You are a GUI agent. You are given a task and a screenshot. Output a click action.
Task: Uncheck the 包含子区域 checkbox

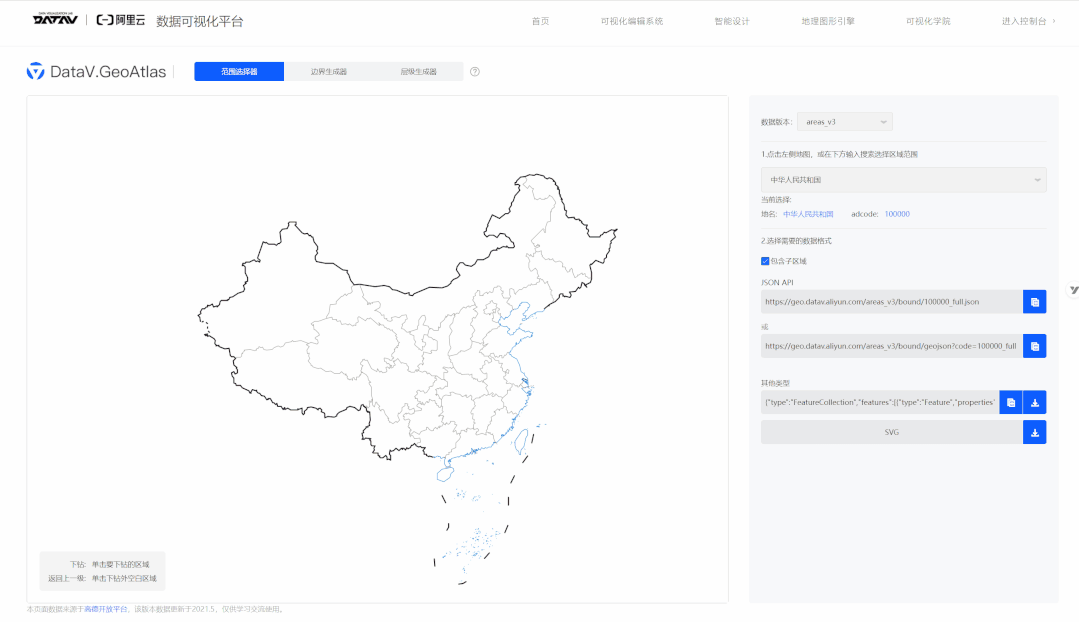(766, 261)
